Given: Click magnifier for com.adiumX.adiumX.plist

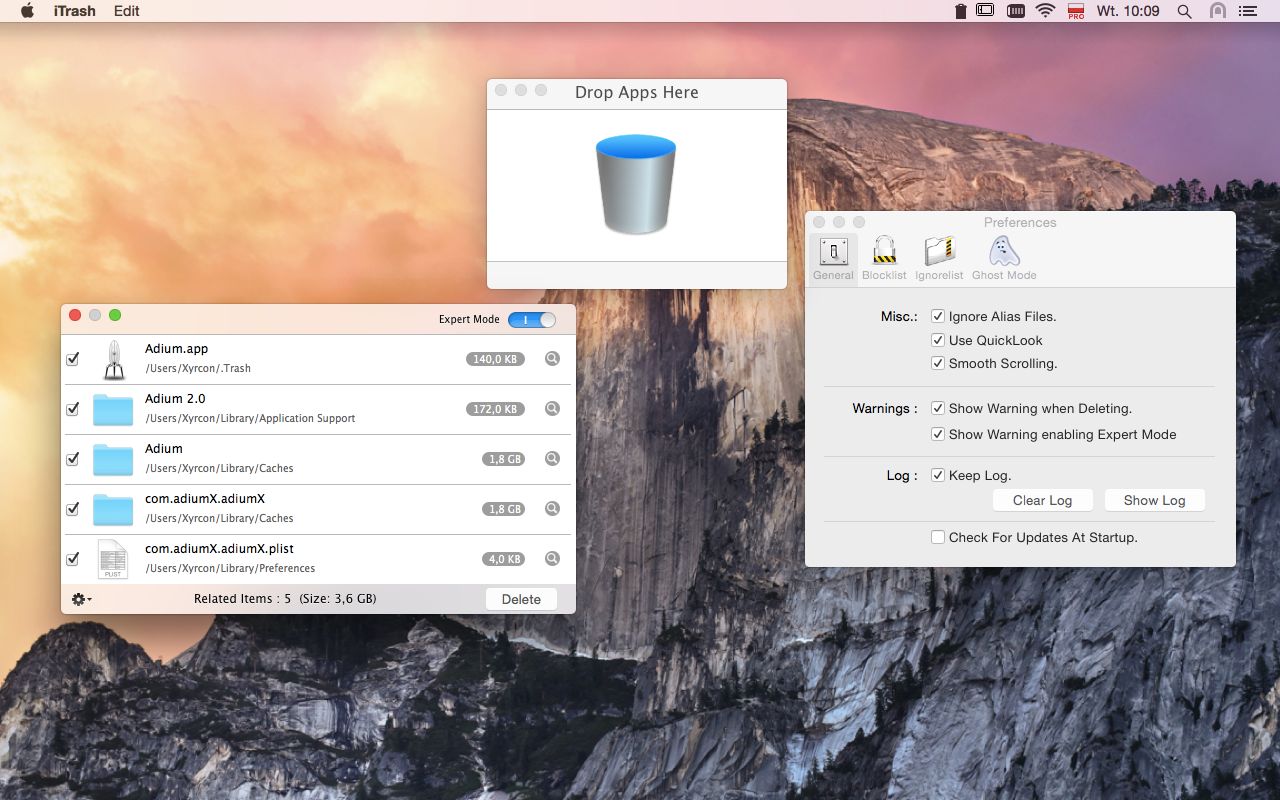Looking at the screenshot, I should click(x=552, y=559).
